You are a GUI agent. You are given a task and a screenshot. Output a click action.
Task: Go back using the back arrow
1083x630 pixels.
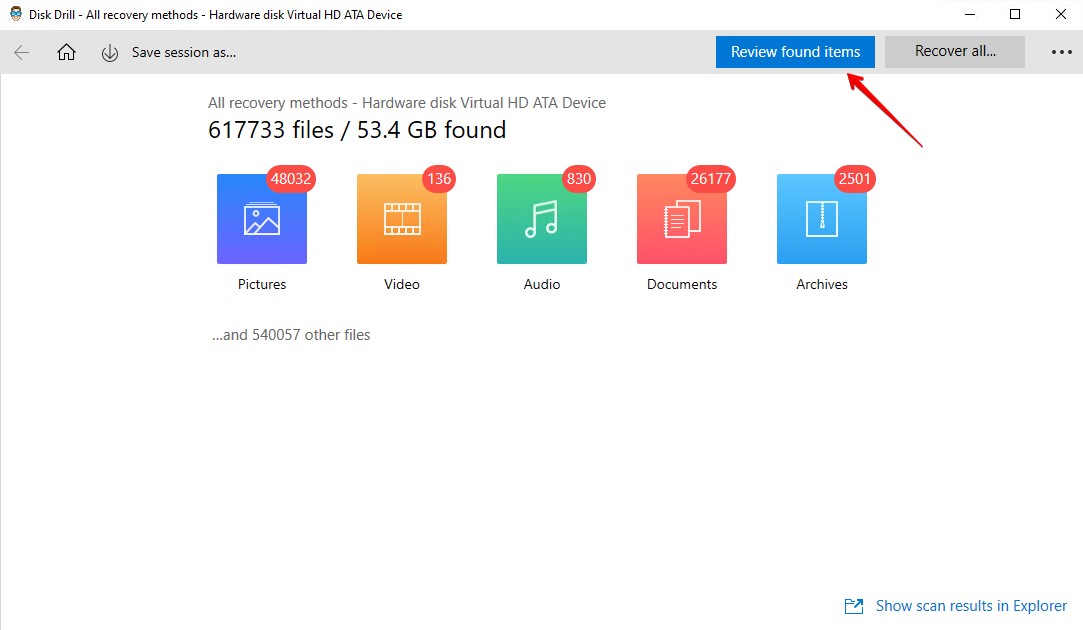tap(21, 52)
